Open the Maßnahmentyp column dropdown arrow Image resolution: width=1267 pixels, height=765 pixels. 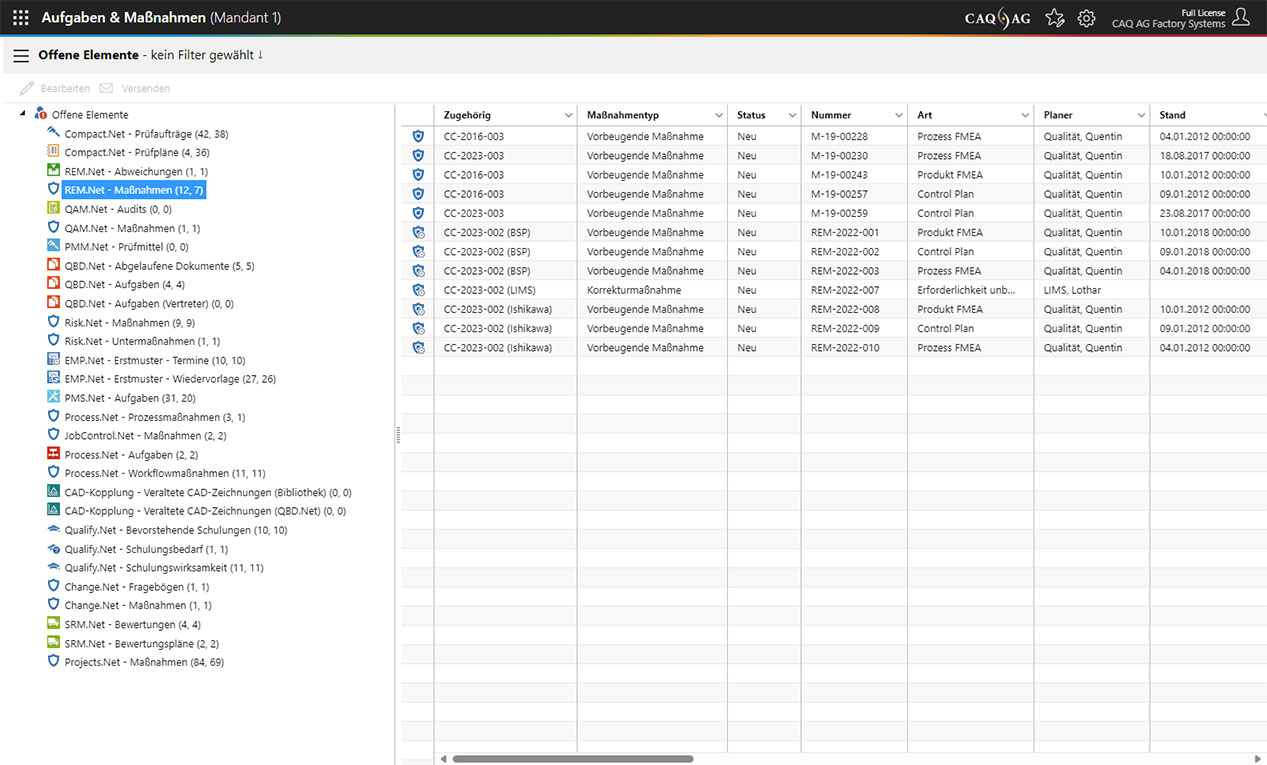pyautogui.click(x=718, y=116)
